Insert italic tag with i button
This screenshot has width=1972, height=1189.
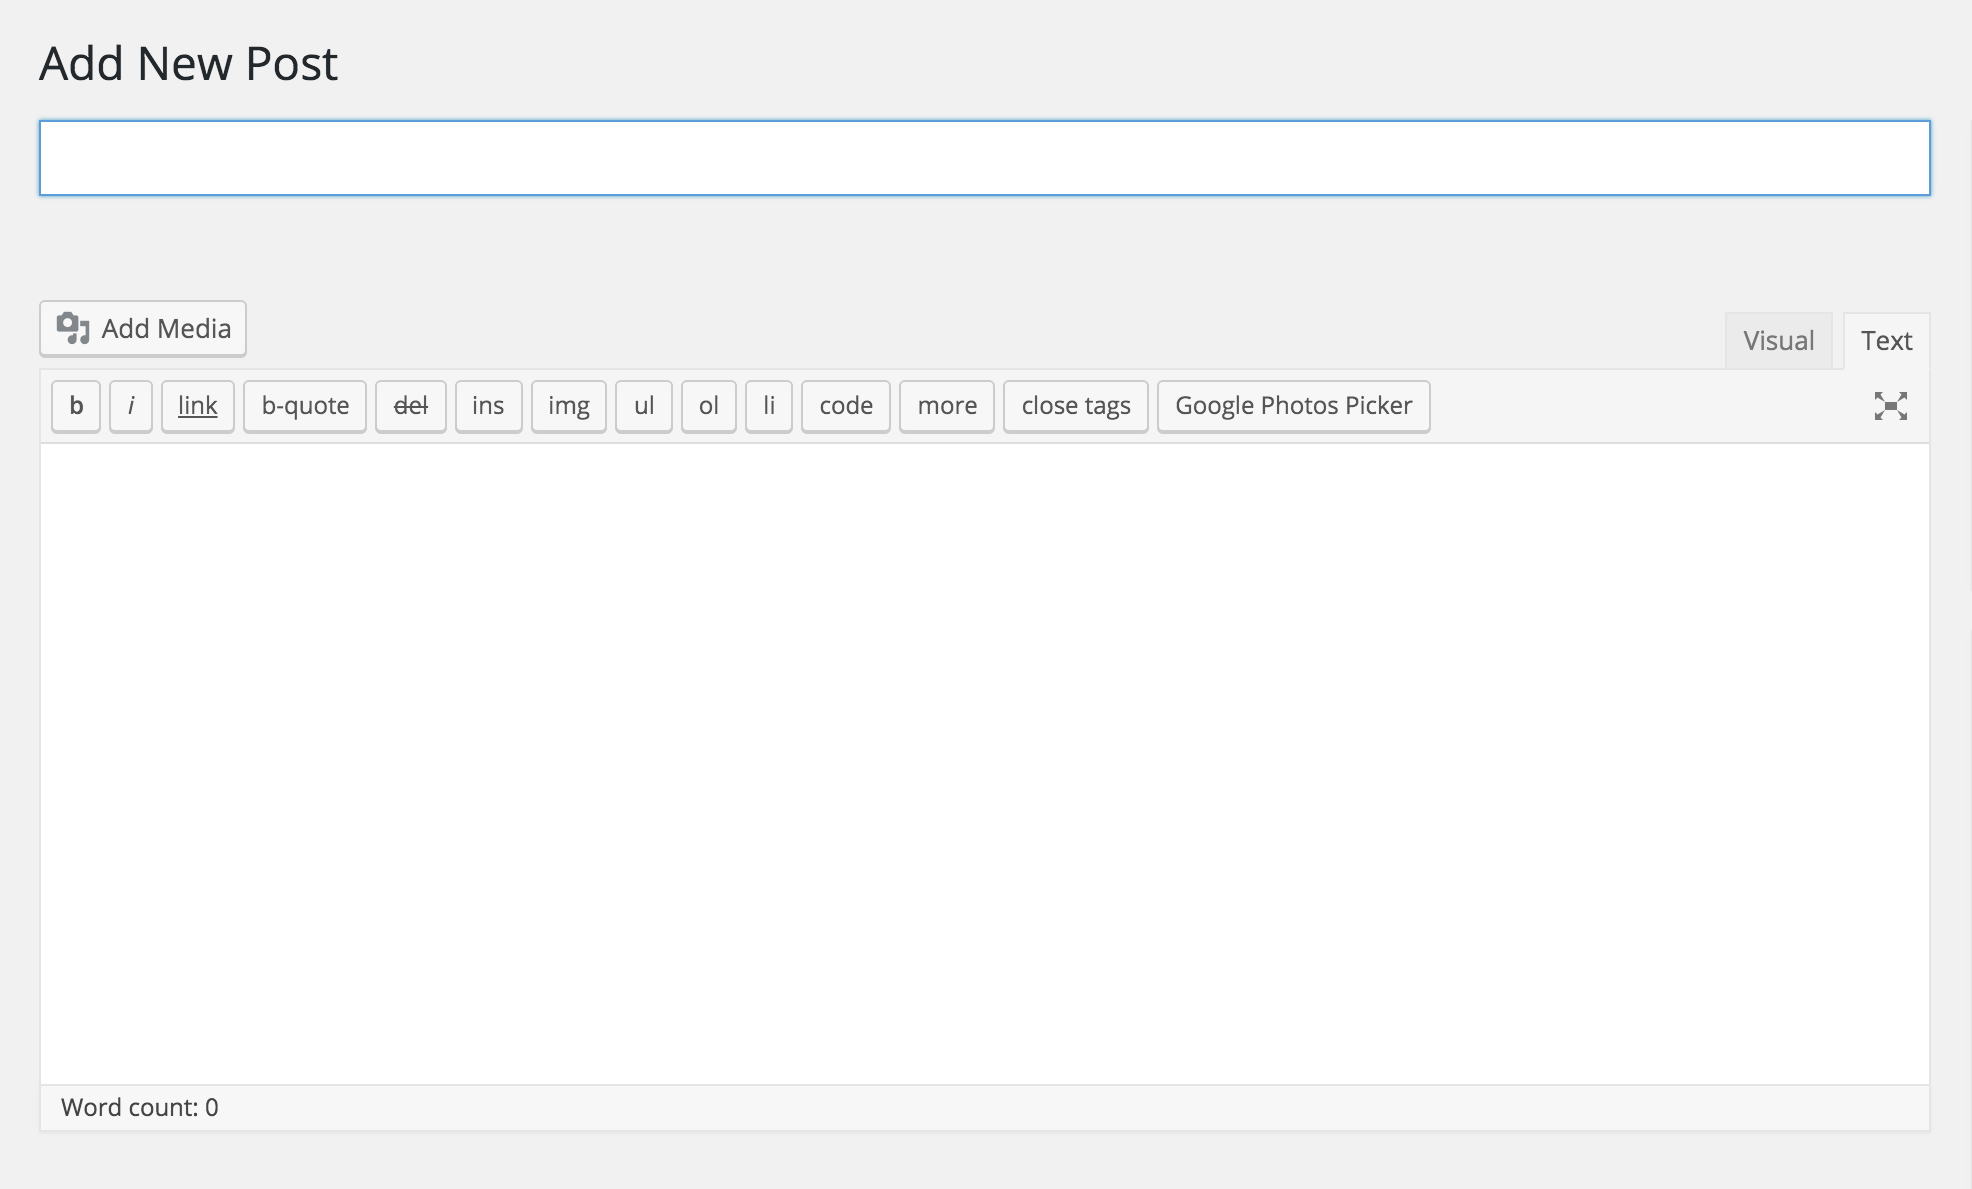(x=131, y=406)
